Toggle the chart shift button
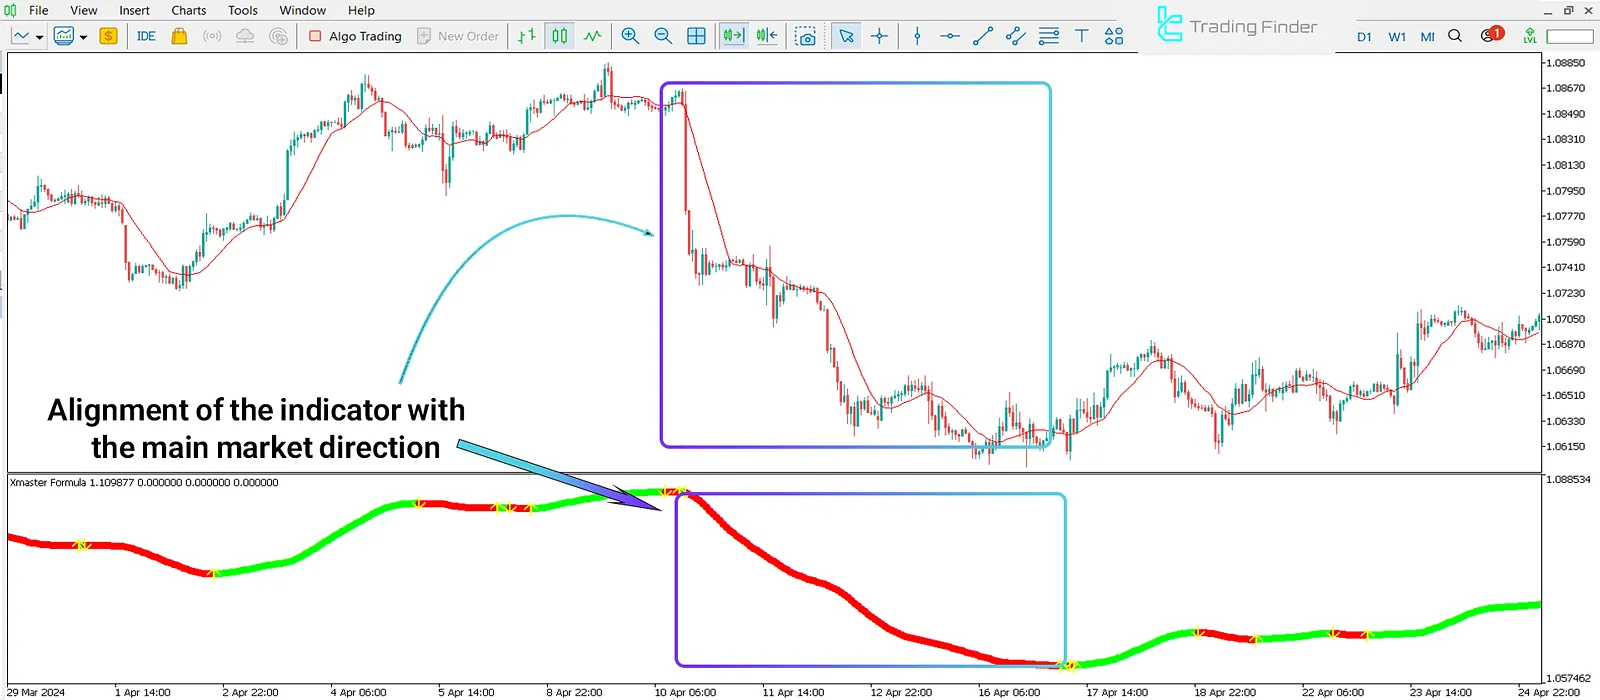 (x=767, y=36)
